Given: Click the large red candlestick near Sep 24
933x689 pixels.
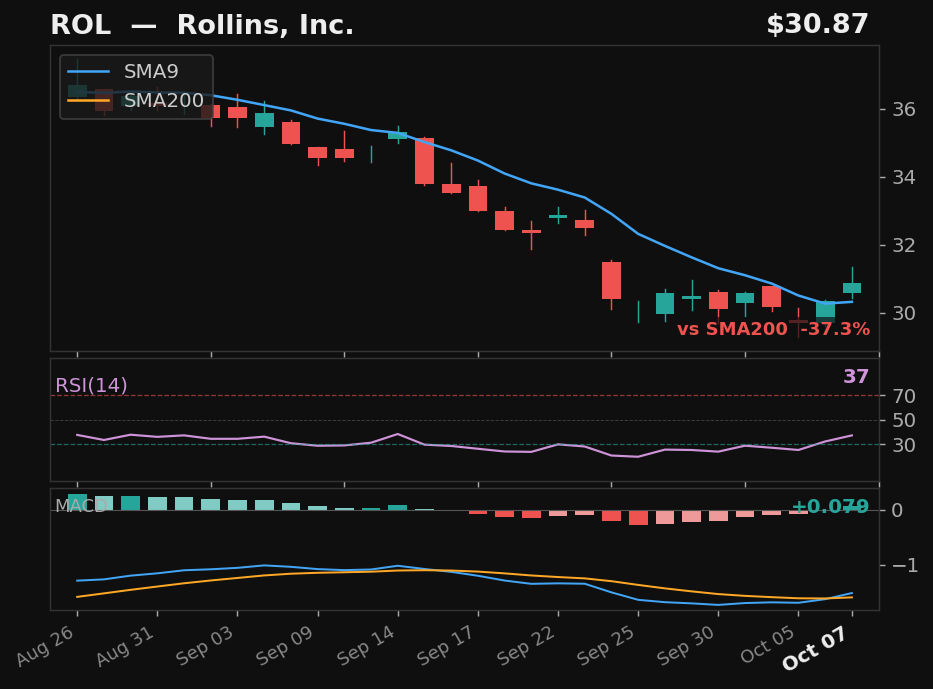Looking at the screenshot, I should click(x=611, y=280).
